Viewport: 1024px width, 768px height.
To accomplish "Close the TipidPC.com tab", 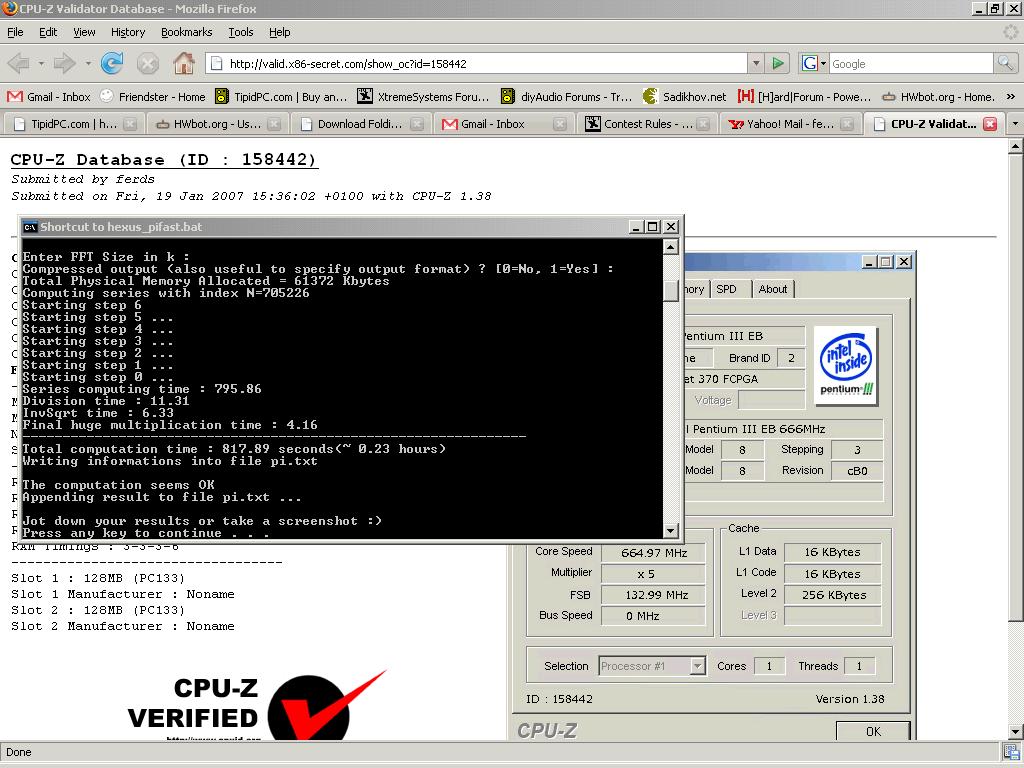I will click(130, 124).
